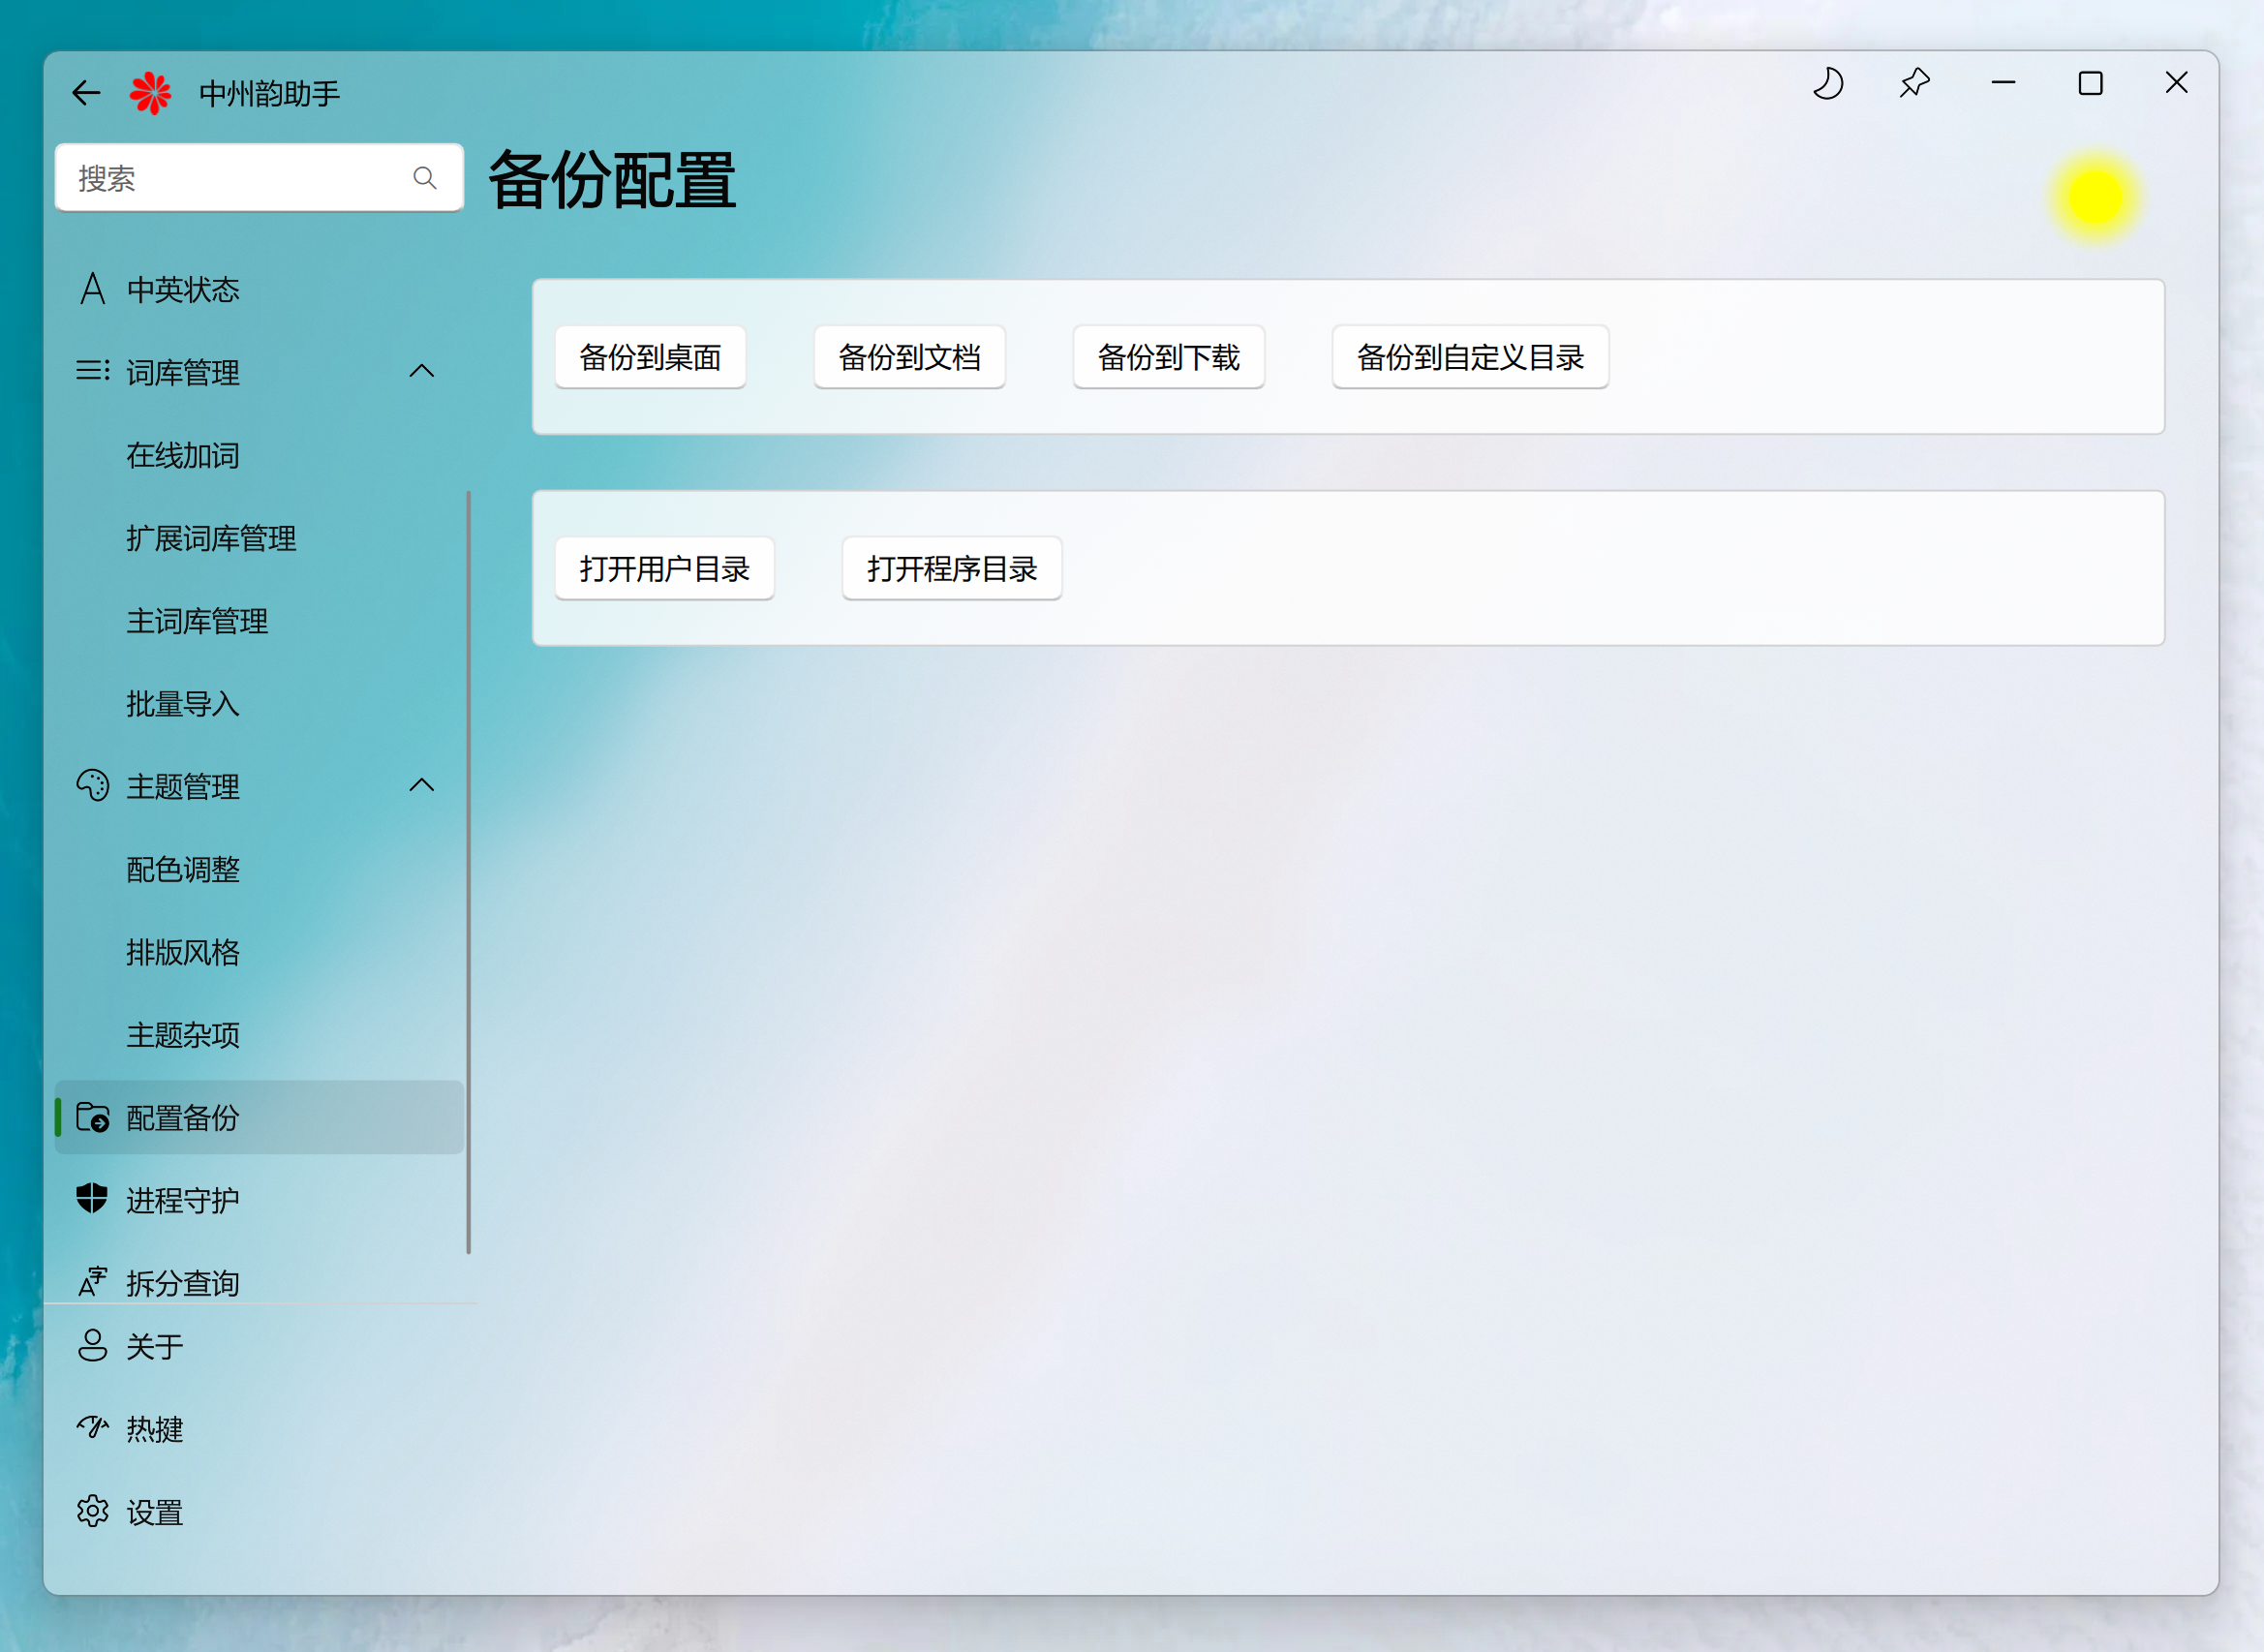Click the back arrow icon
Screen dimensions: 2264x1652
coord(86,93)
